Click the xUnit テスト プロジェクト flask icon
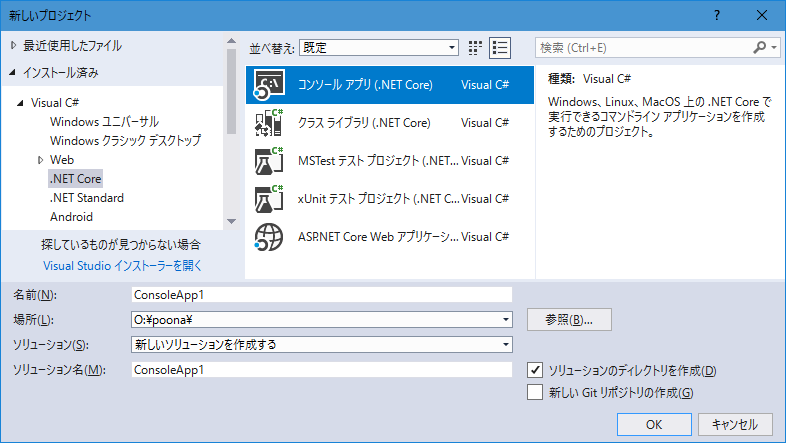 point(269,199)
